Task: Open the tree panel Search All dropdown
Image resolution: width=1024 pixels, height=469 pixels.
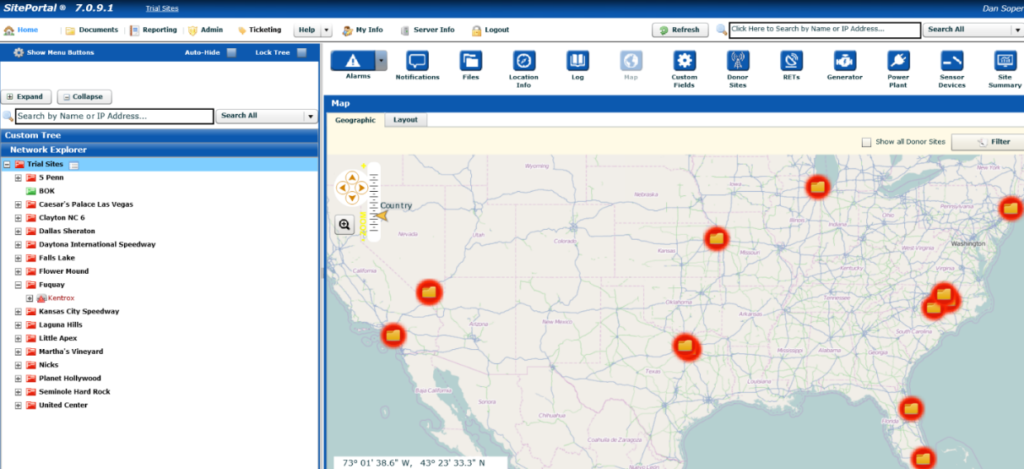Action: (310, 116)
